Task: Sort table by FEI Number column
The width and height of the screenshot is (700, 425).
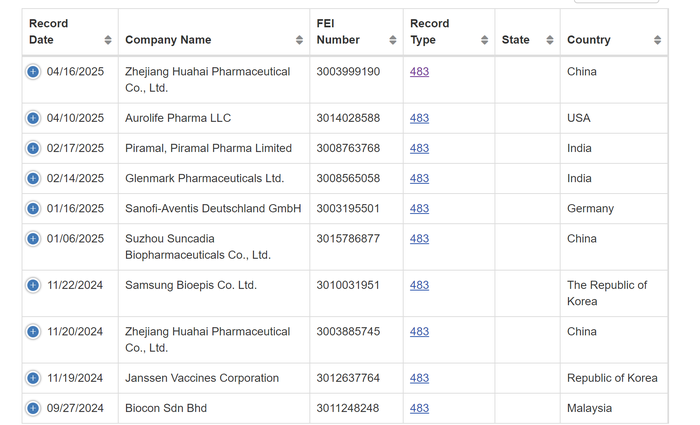Action: tap(392, 40)
